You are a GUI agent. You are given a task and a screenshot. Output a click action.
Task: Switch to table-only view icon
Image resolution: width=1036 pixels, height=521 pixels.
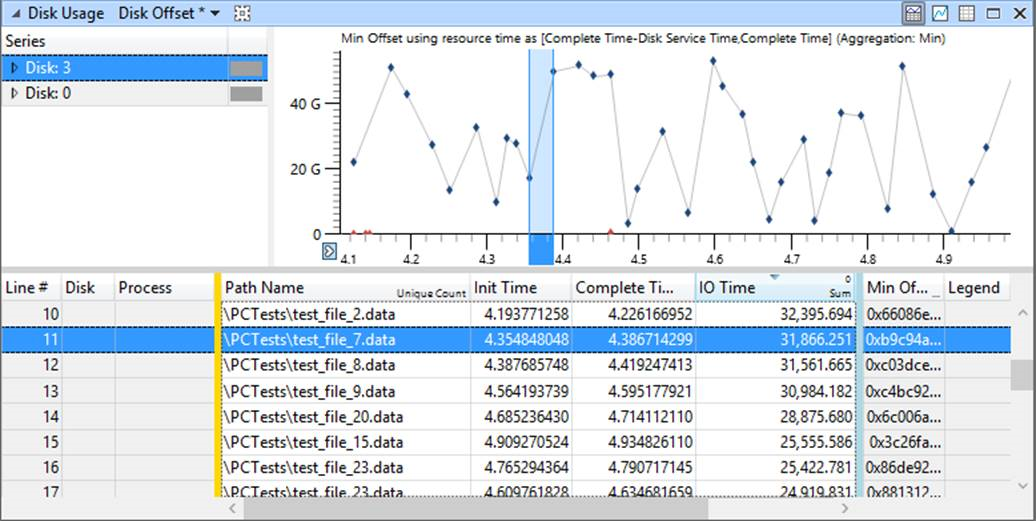click(x=967, y=13)
